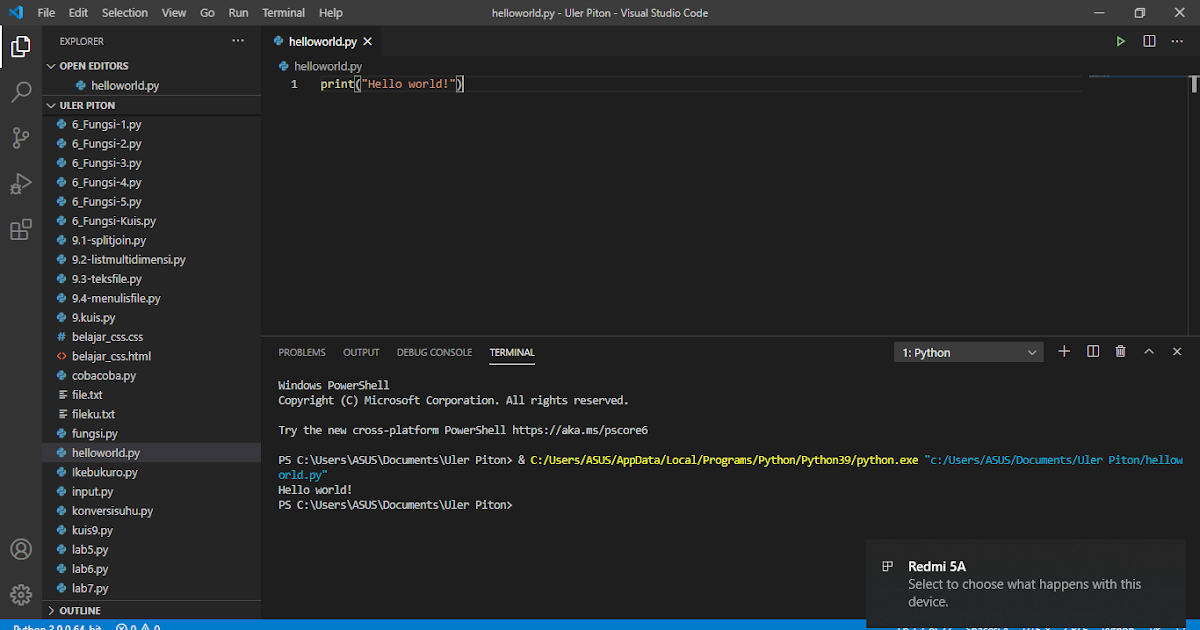Screen dimensions: 1200x630
Task: Open the Search sidebar icon
Action: click(x=21, y=92)
